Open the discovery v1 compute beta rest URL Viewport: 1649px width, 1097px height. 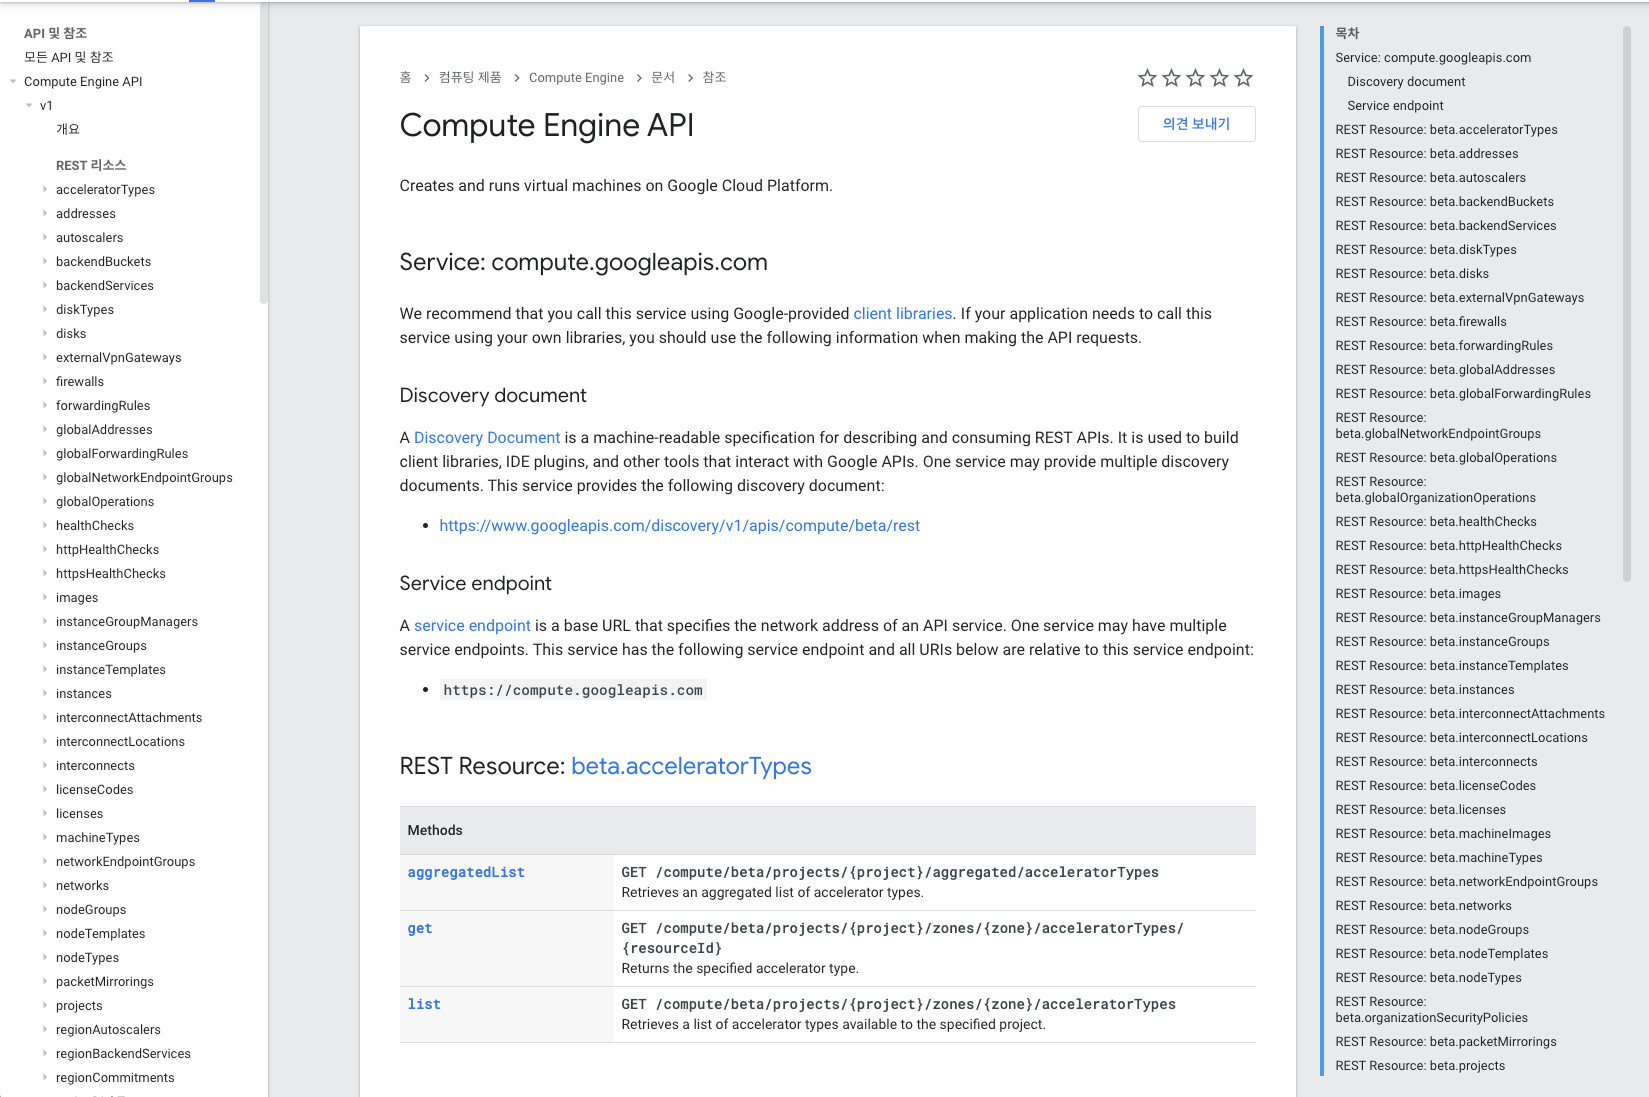tap(680, 526)
